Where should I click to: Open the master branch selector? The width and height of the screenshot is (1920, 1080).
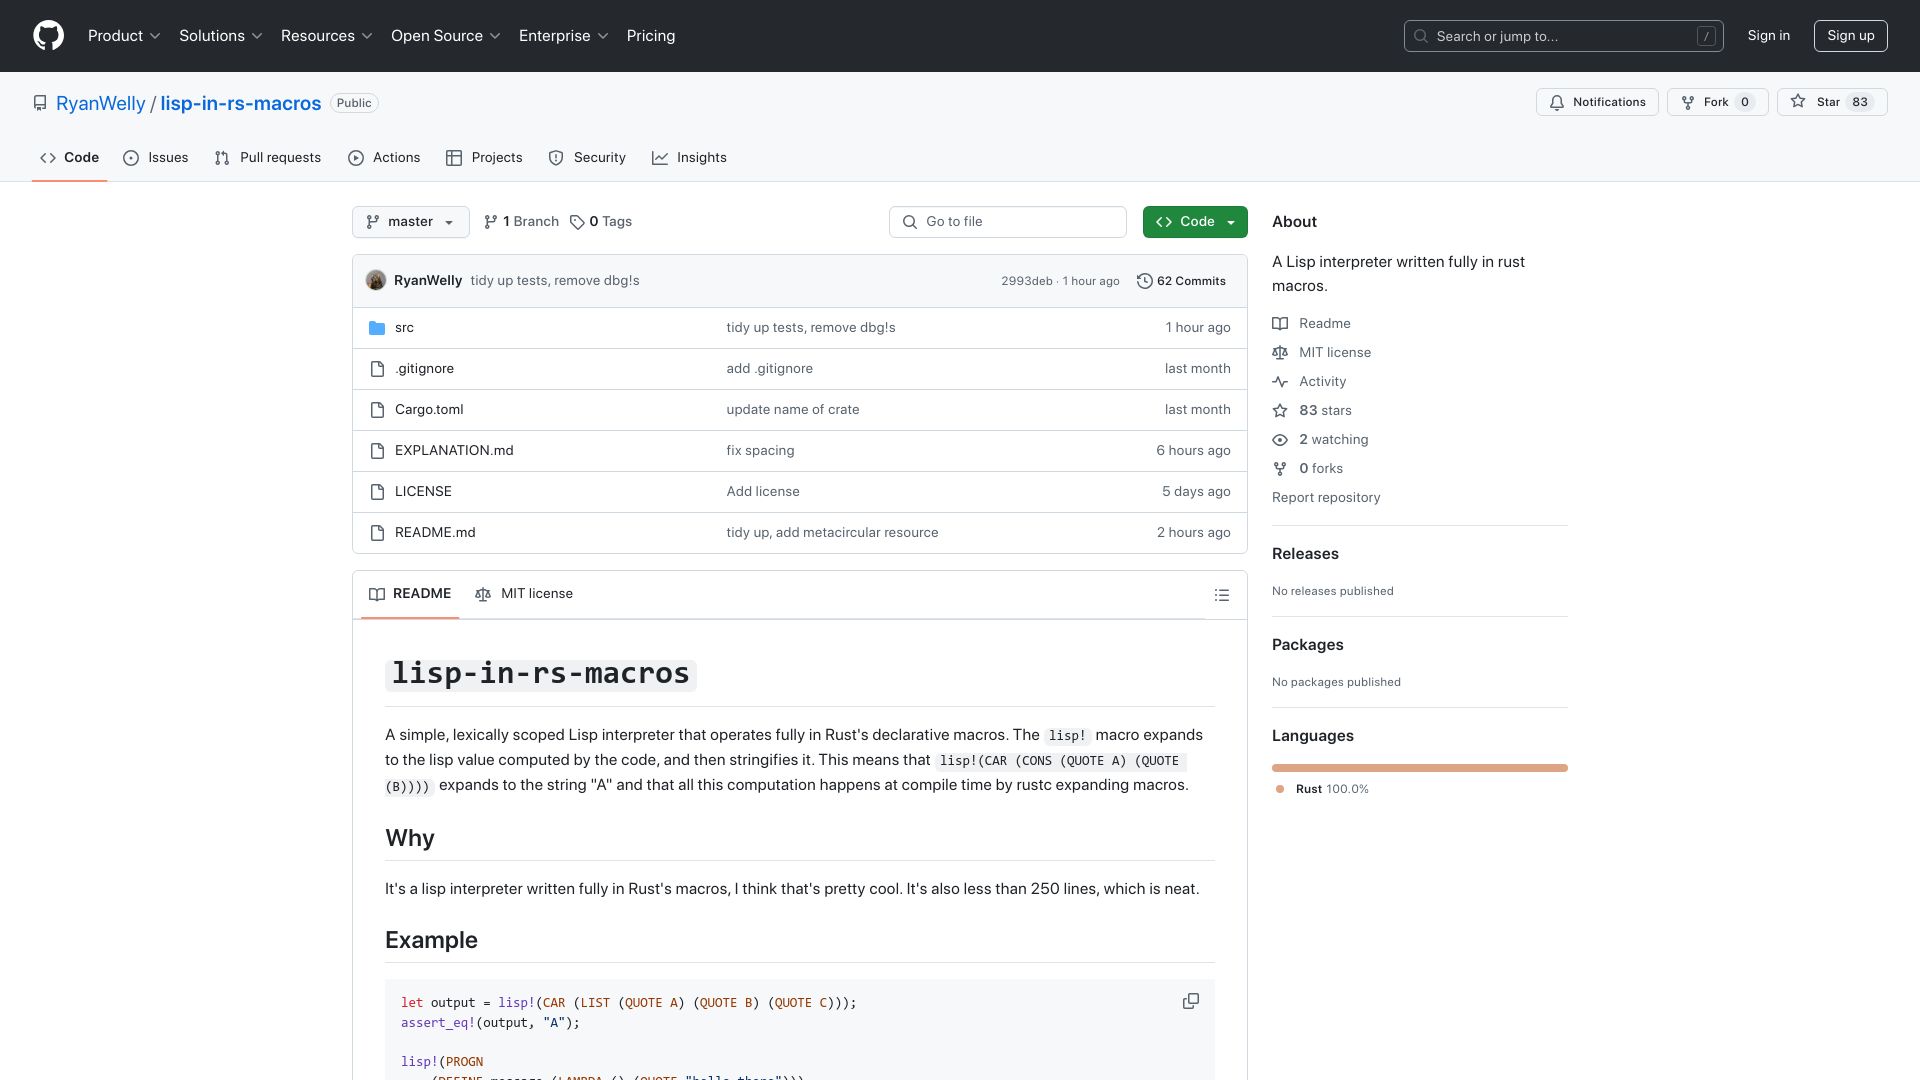[410, 222]
